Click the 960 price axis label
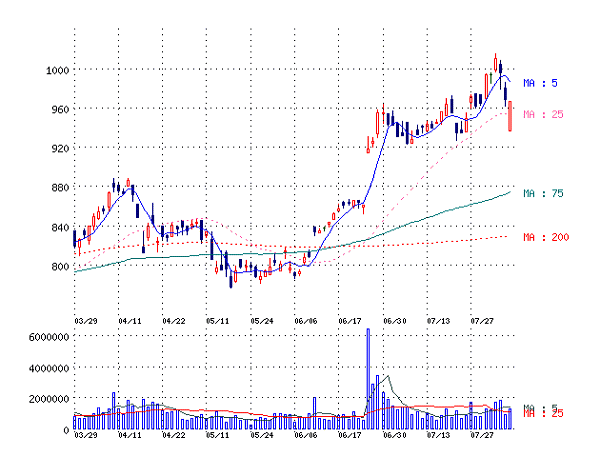600x457 pixels. (60, 109)
